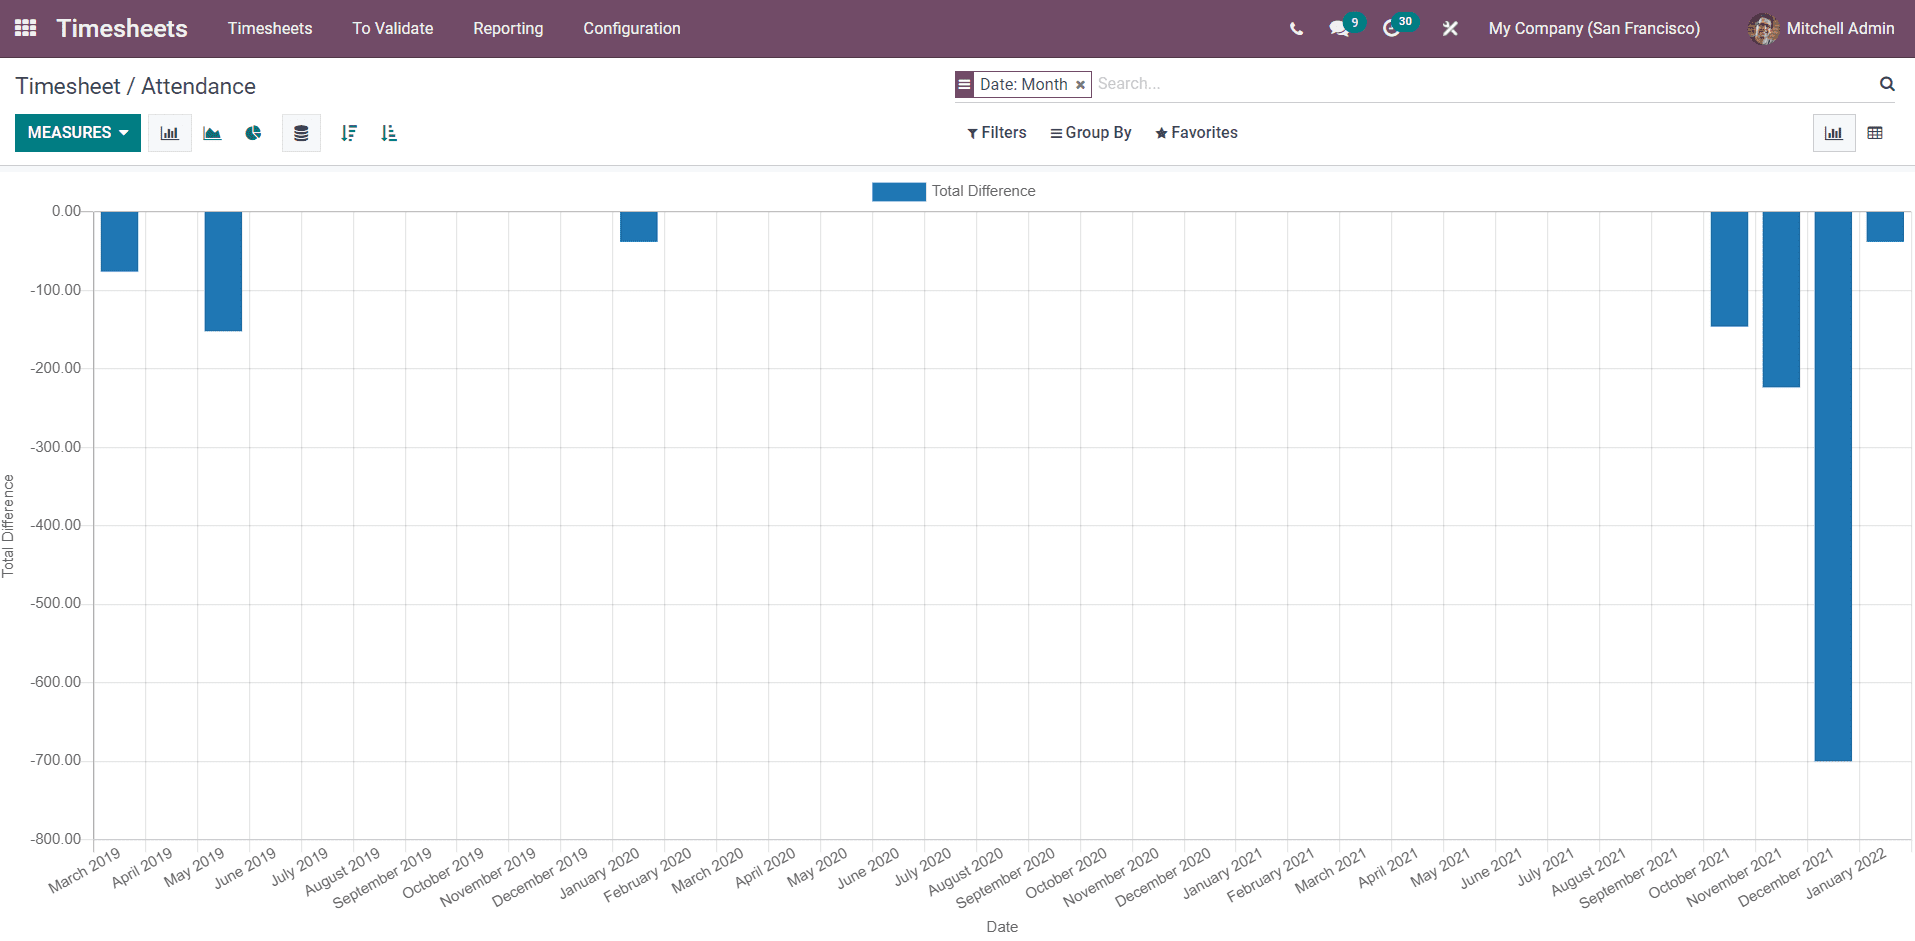This screenshot has width=1915, height=941.
Task: Expand the Group By options
Action: [x=1090, y=132]
